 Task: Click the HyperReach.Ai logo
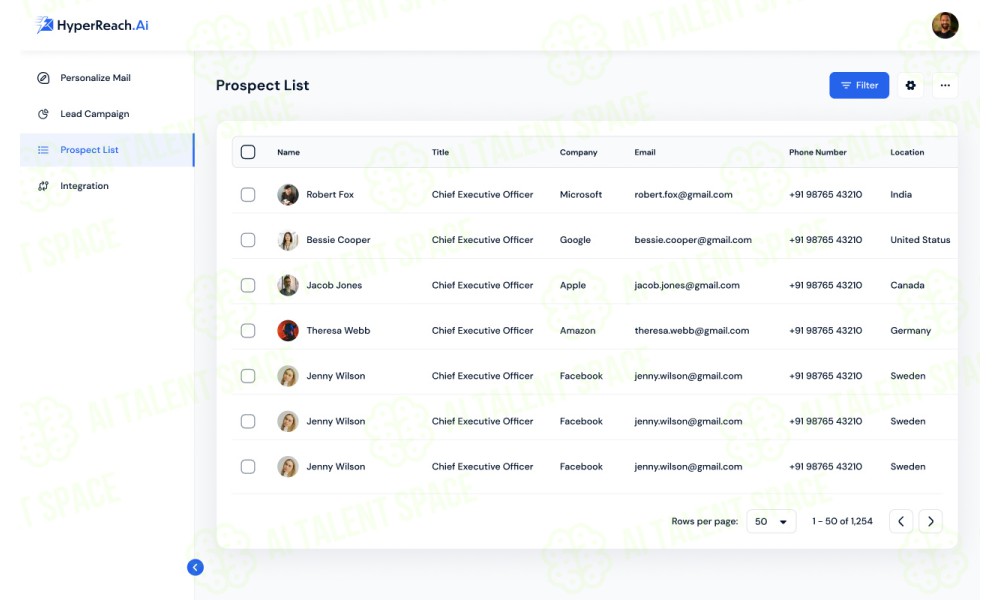point(92,25)
